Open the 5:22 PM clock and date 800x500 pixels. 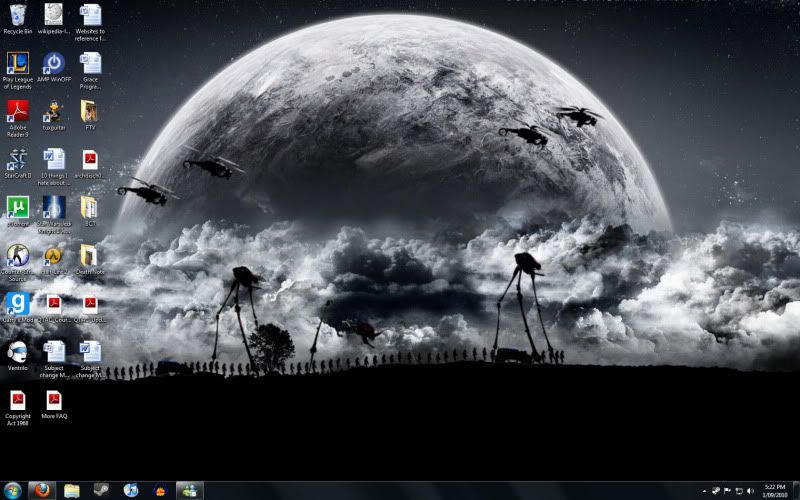tap(774, 491)
